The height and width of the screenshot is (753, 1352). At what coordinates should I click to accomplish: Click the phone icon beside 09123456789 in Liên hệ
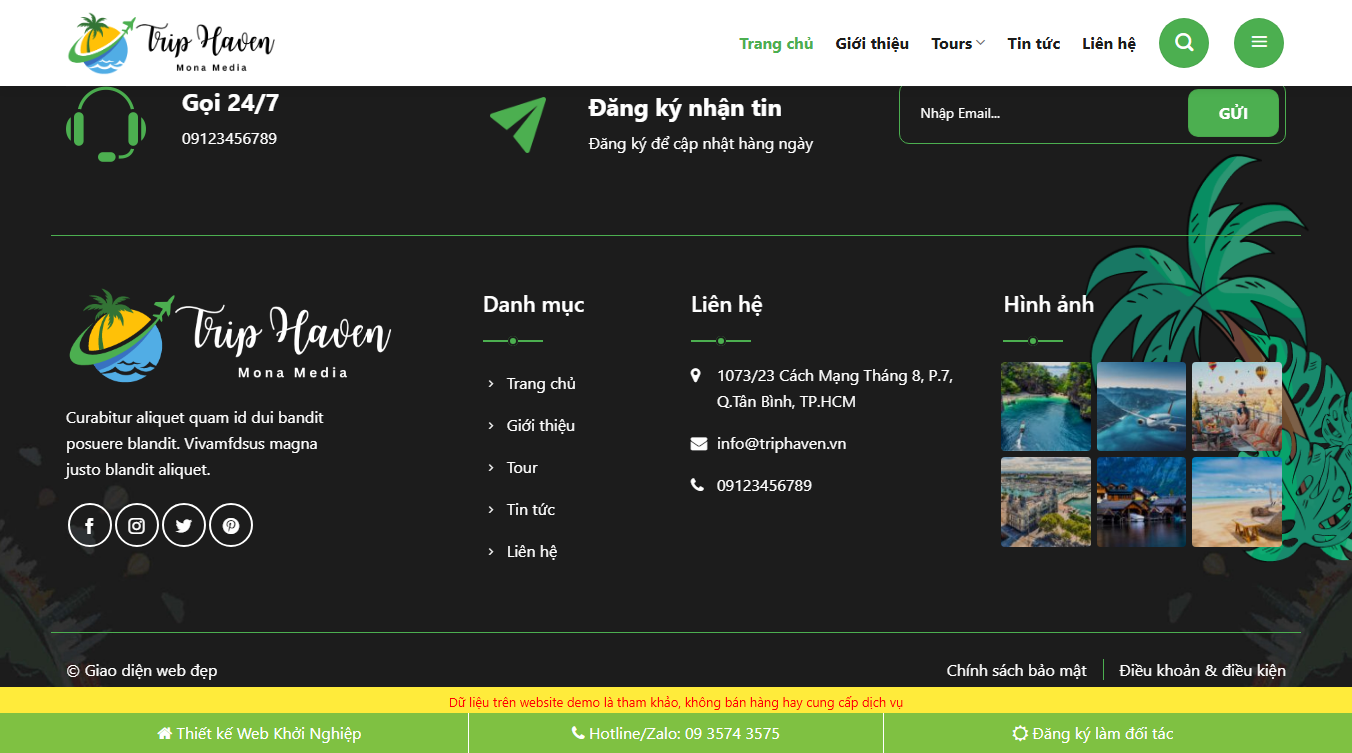(x=697, y=486)
